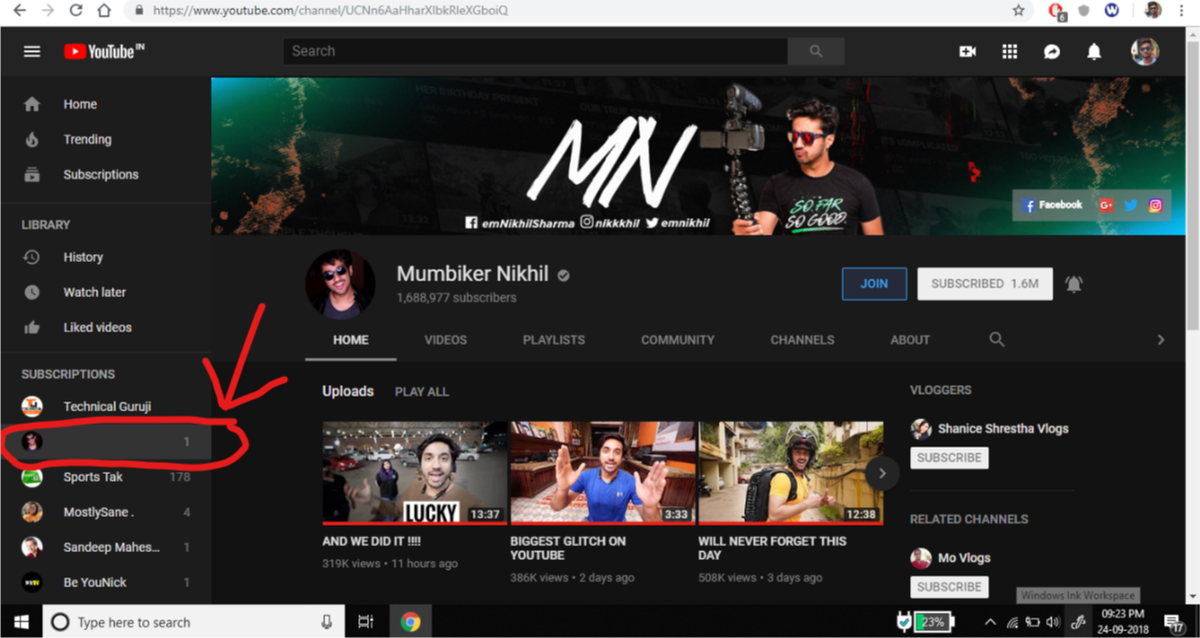This screenshot has width=1200, height=638.
Task: Open the upload video camera icon
Action: coord(967,51)
